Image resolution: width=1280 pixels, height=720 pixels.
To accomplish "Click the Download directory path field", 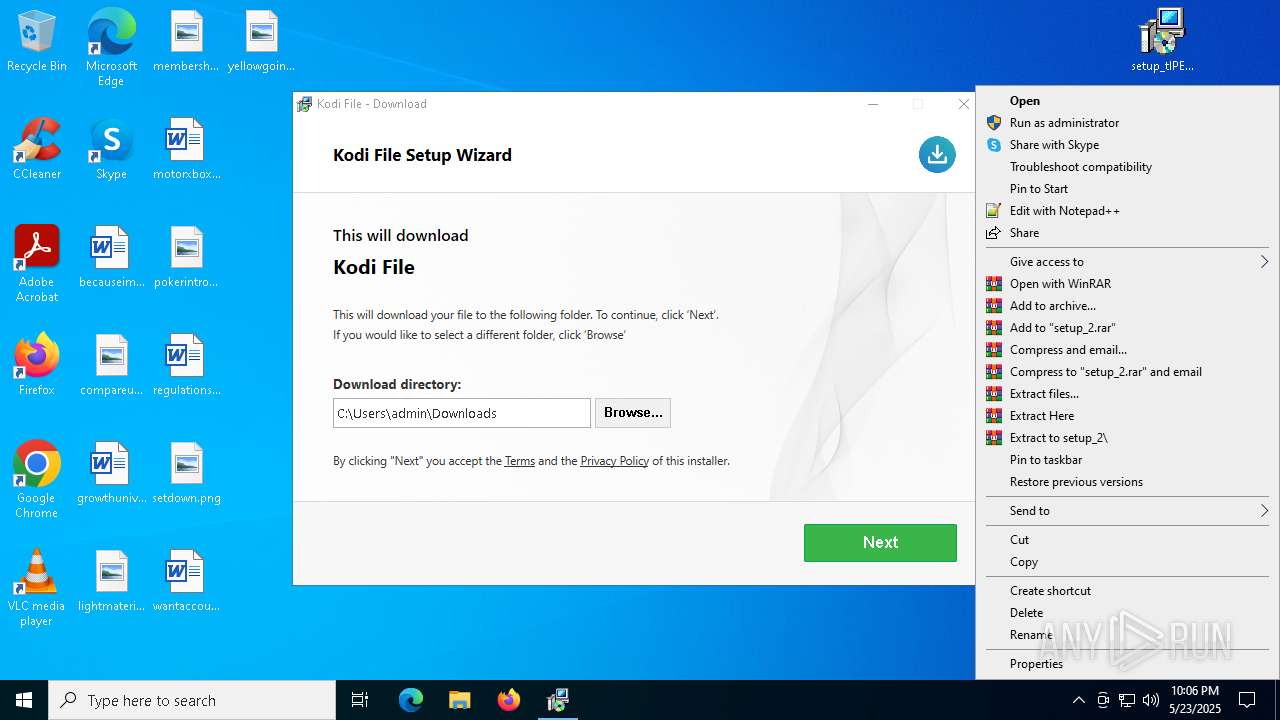I will 462,413.
